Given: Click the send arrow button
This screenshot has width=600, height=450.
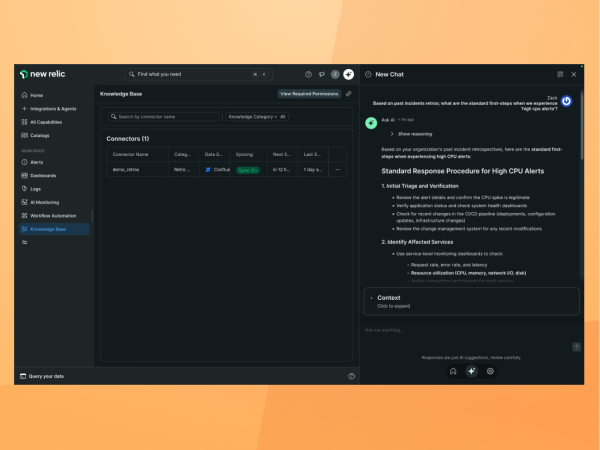Looking at the screenshot, I should 576,347.
